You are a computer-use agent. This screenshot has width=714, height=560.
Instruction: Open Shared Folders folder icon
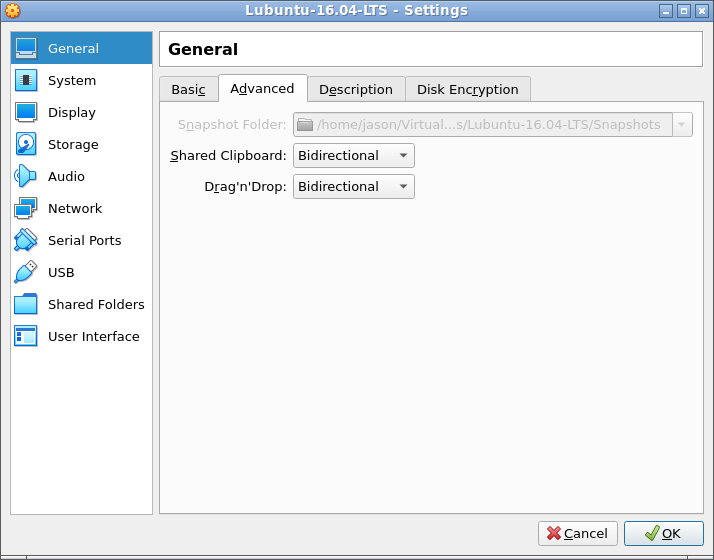(26, 304)
